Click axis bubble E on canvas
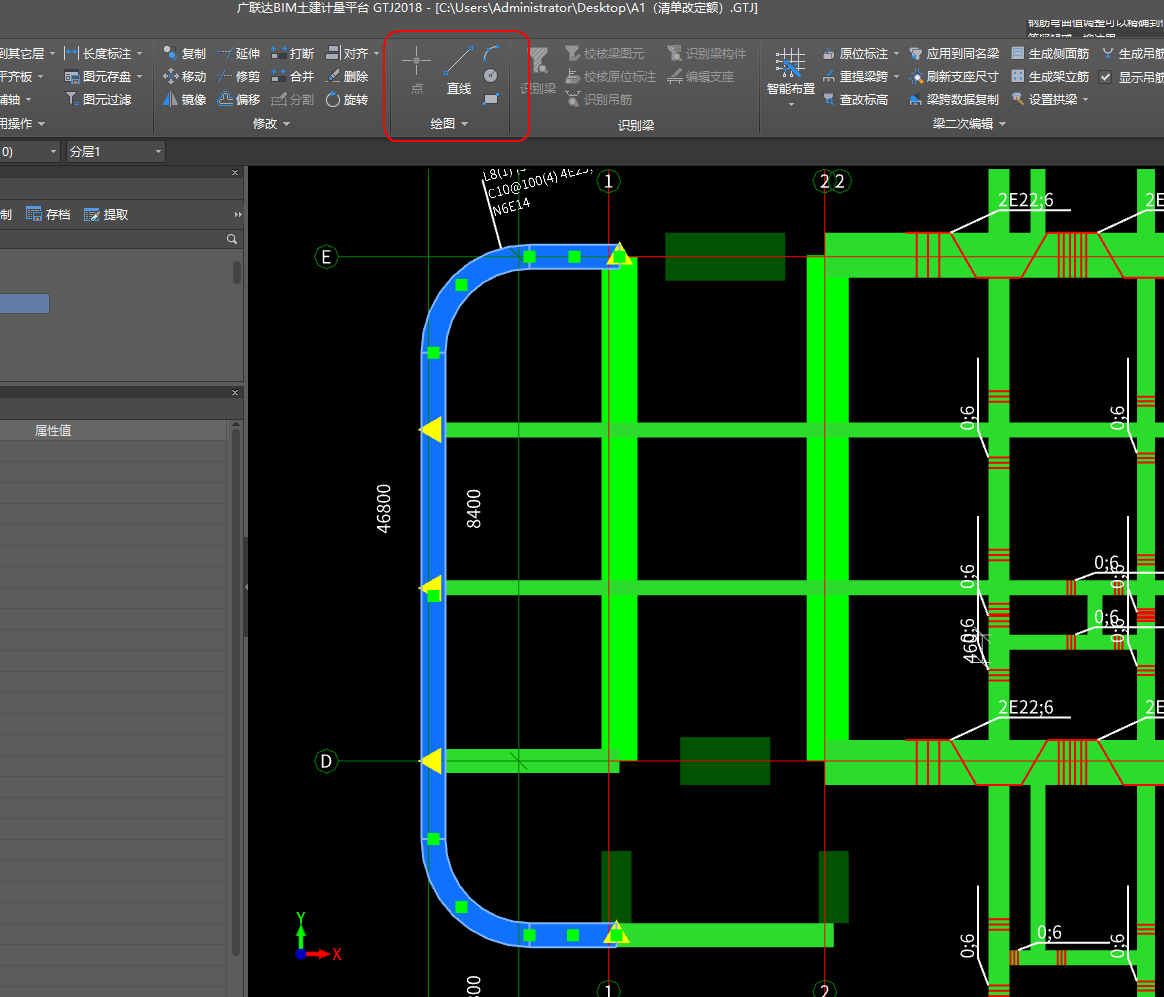Viewport: 1164px width, 997px height. (326, 257)
